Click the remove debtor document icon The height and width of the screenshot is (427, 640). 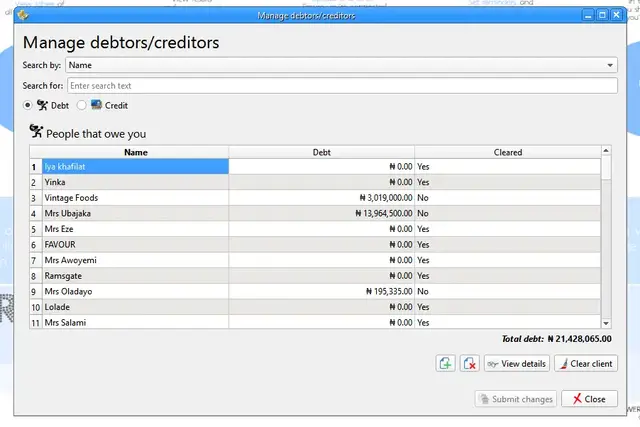[469, 363]
